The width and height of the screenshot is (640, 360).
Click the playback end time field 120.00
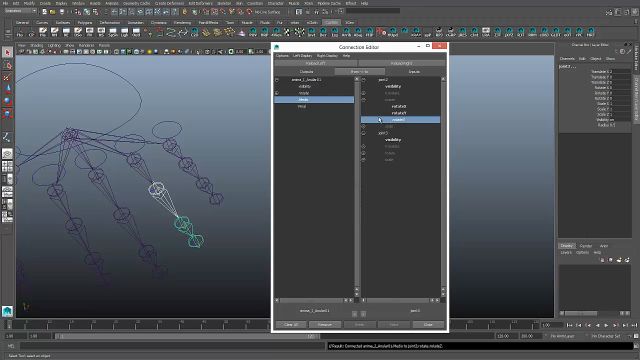coord(507,336)
